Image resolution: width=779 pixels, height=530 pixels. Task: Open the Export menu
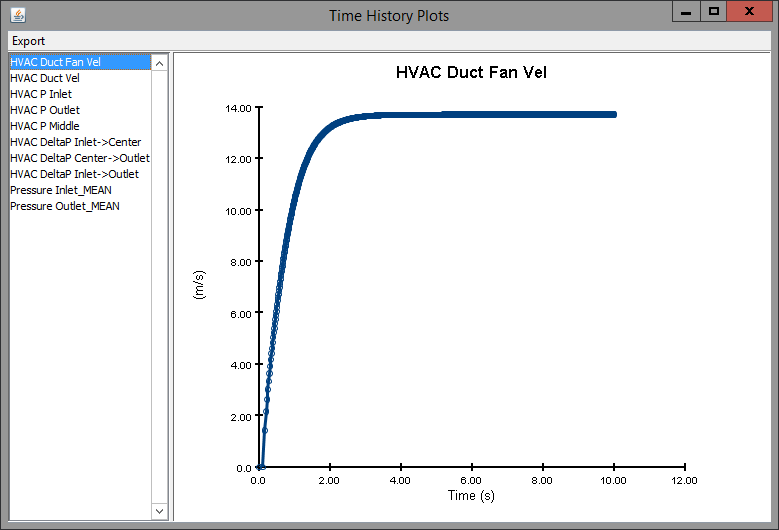(x=28, y=41)
